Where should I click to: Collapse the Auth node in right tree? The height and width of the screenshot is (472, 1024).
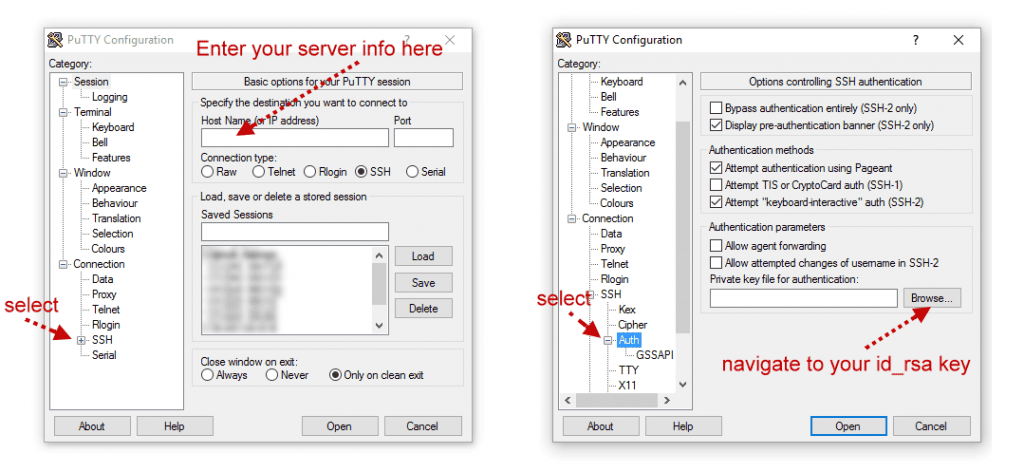click(609, 340)
